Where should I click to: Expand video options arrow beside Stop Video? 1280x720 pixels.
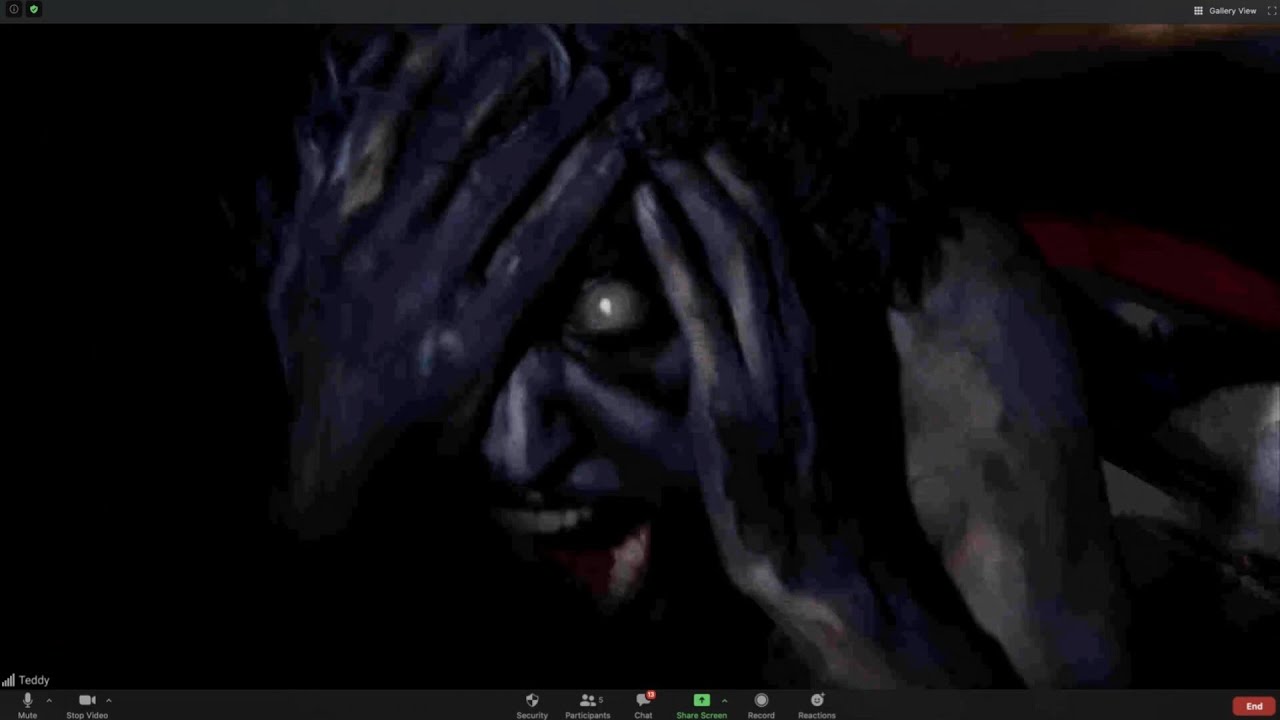[108, 700]
